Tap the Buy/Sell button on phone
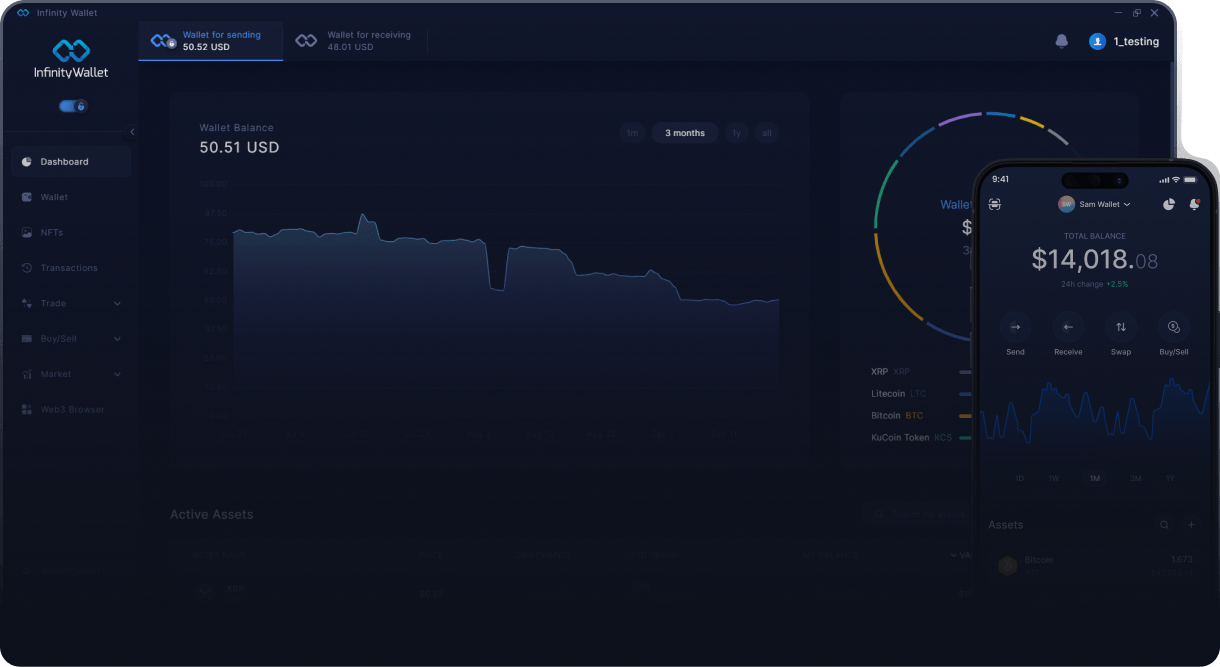 (x=1174, y=334)
